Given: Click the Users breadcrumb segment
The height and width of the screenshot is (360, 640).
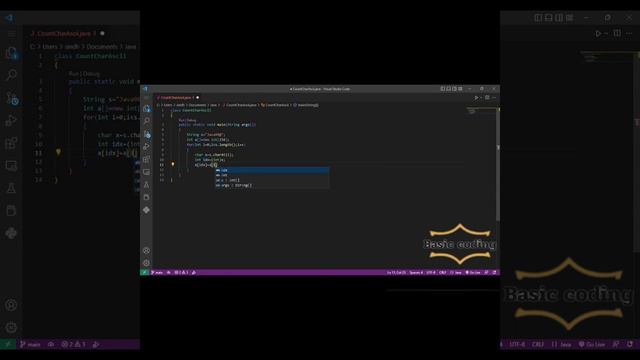Looking at the screenshot, I should pyautogui.click(x=168, y=105).
